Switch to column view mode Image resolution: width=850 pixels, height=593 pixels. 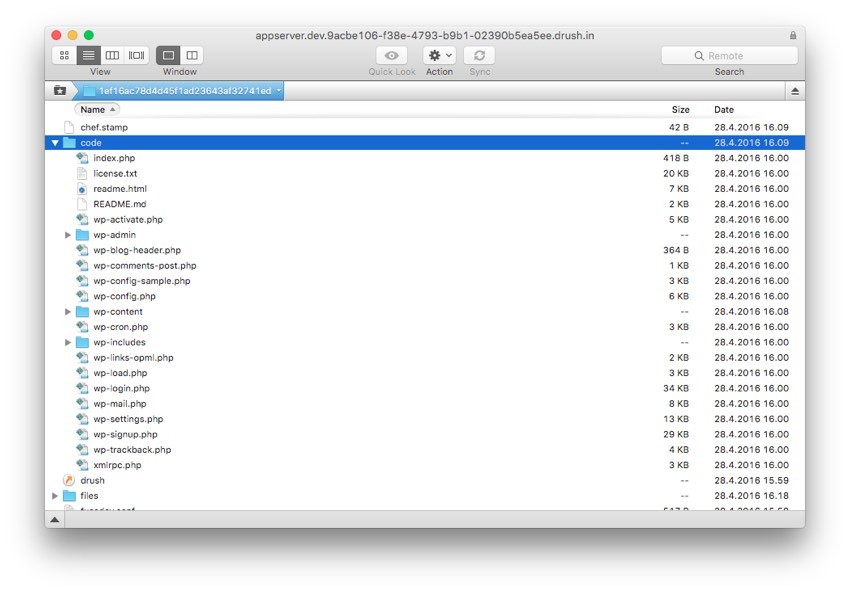[112, 55]
